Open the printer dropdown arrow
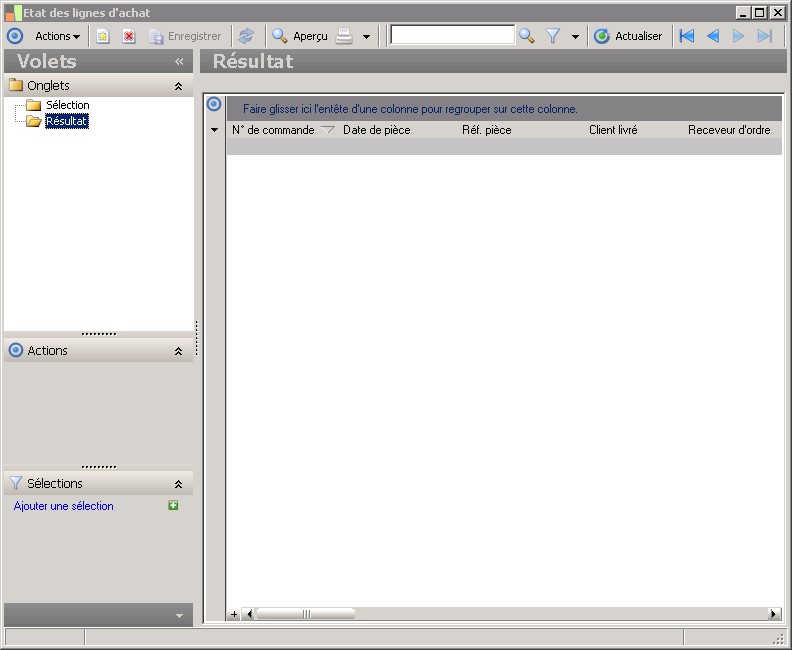 tap(367, 36)
